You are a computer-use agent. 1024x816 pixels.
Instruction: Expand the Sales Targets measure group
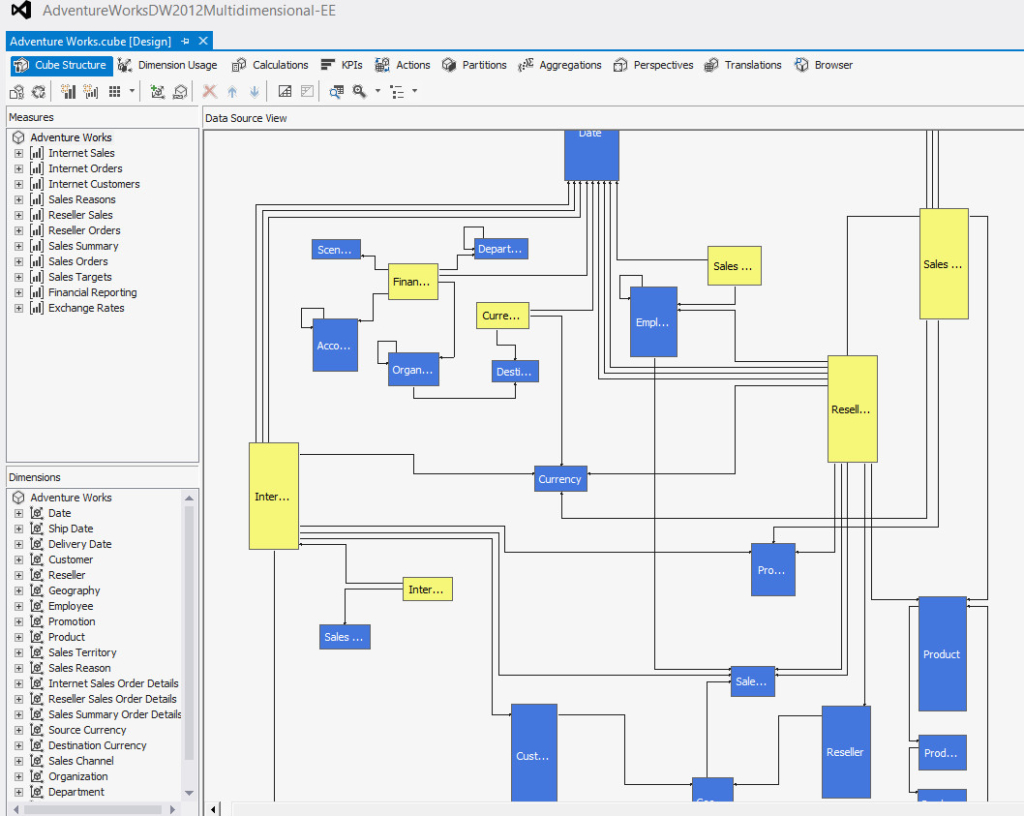coord(18,277)
